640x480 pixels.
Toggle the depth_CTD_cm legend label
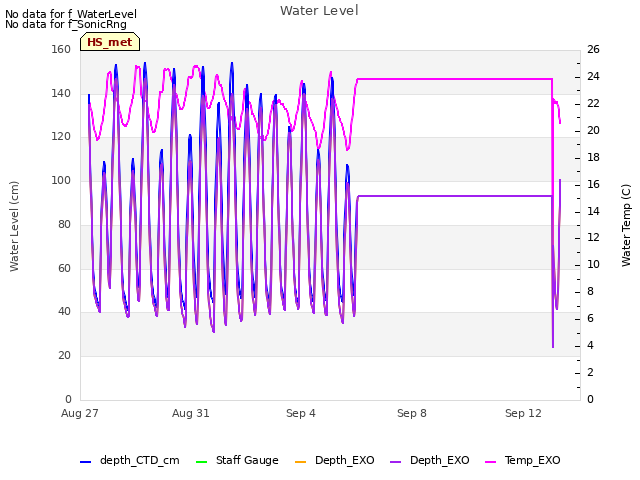(140, 460)
